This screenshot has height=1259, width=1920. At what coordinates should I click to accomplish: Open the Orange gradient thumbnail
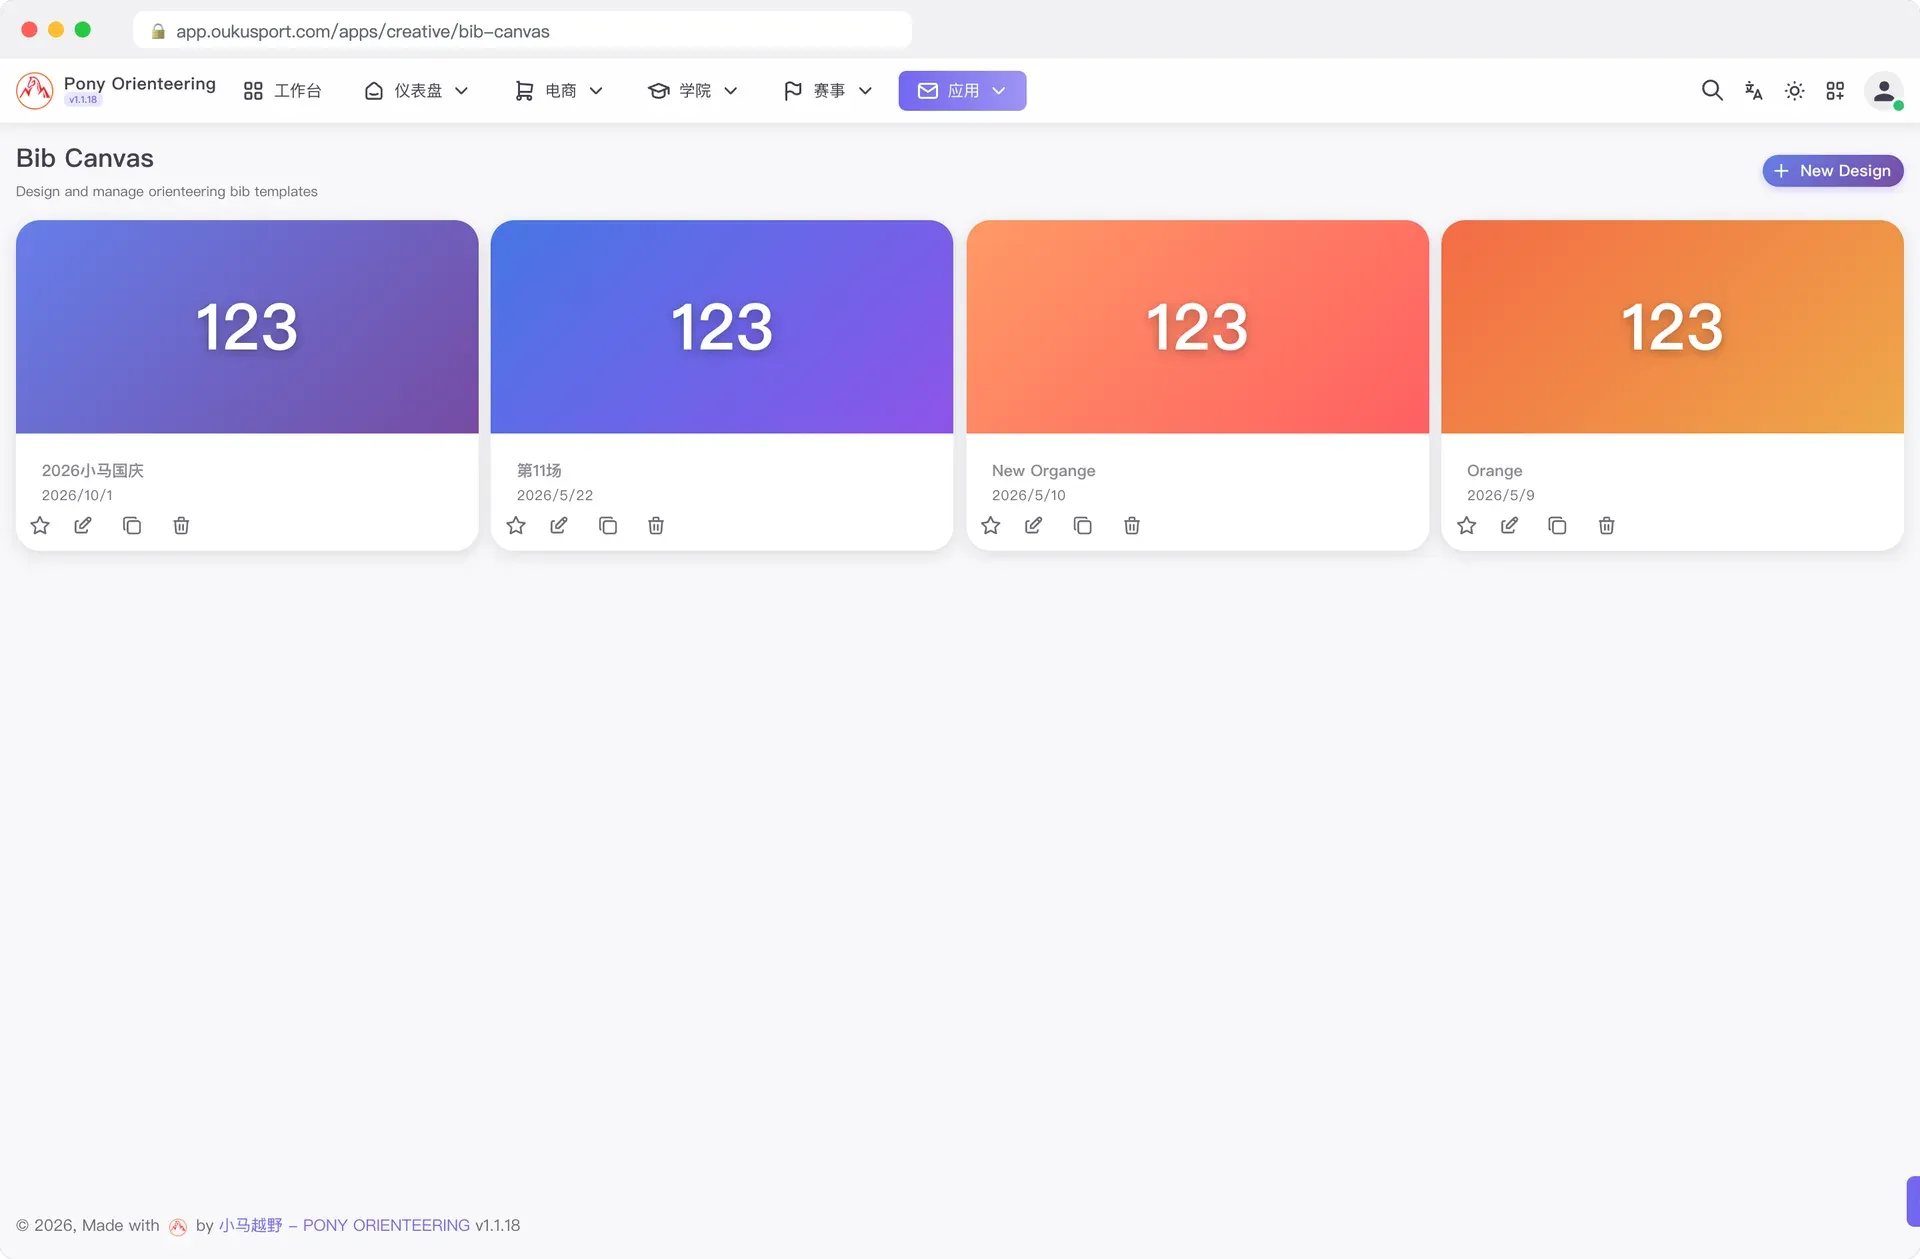coord(1672,327)
